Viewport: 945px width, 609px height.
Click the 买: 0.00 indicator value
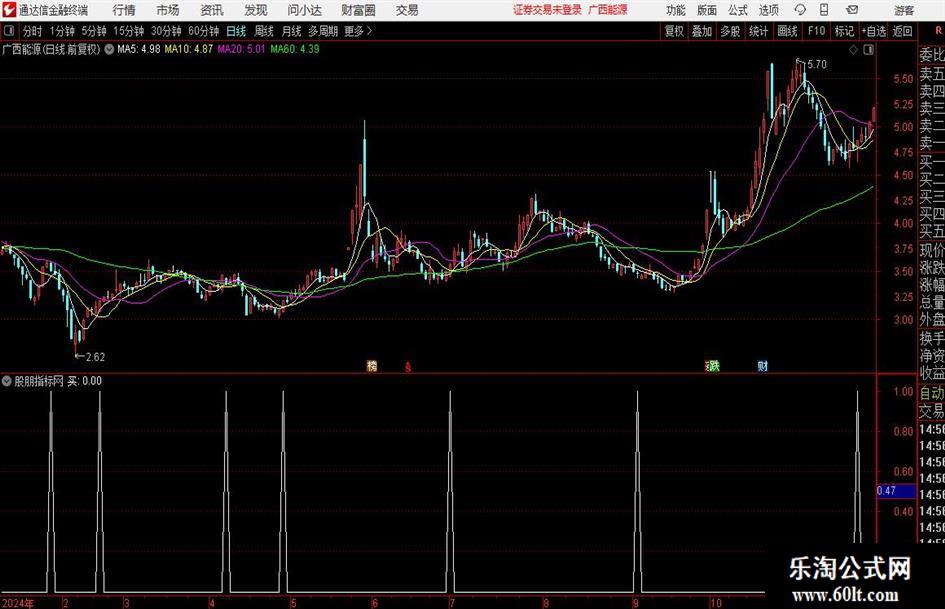point(84,381)
